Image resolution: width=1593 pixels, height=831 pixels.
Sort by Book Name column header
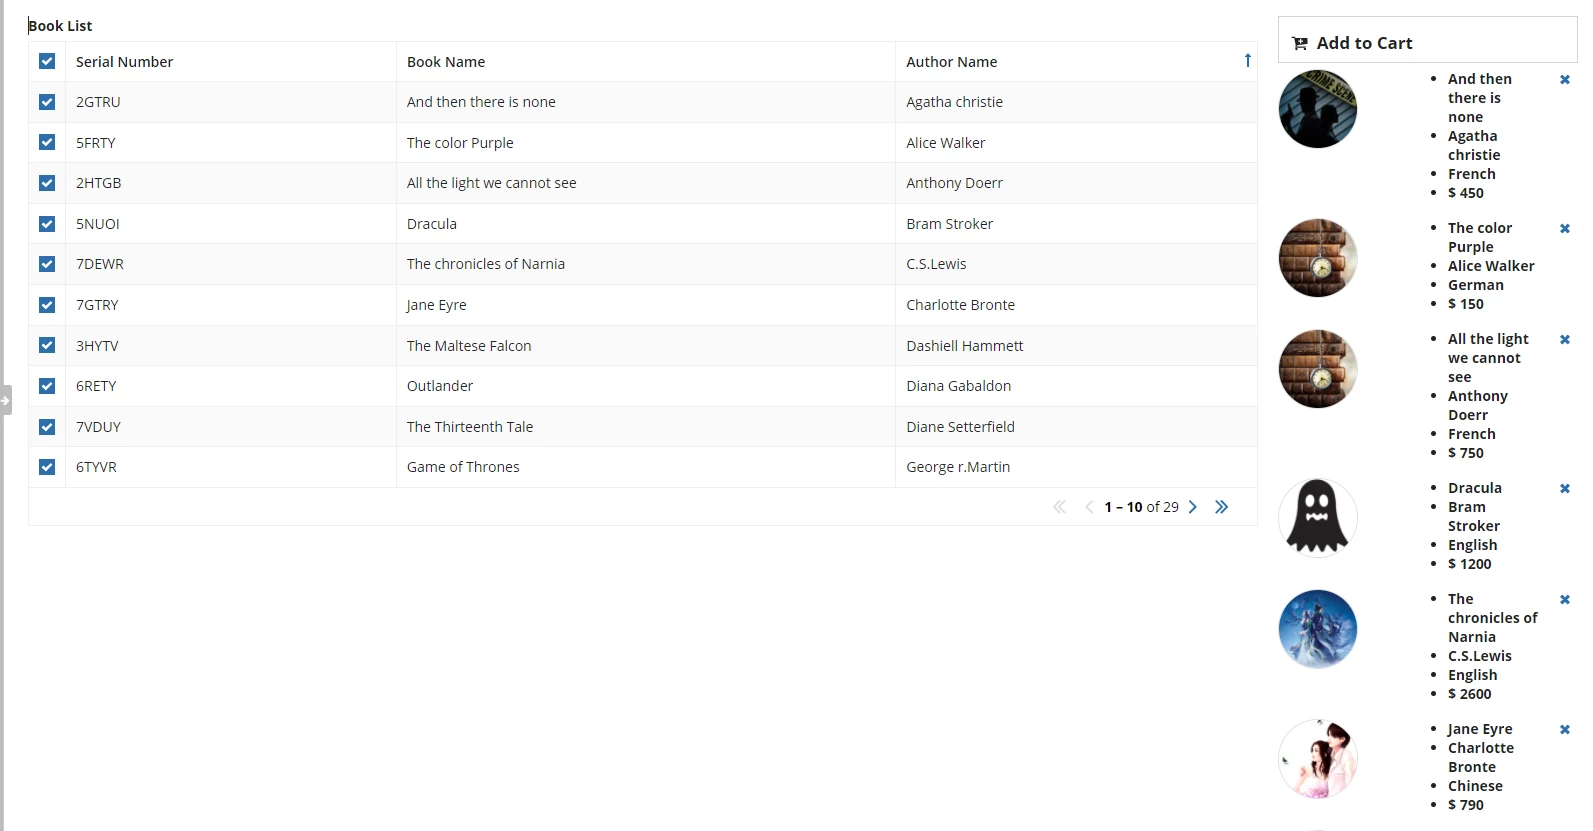click(x=446, y=62)
